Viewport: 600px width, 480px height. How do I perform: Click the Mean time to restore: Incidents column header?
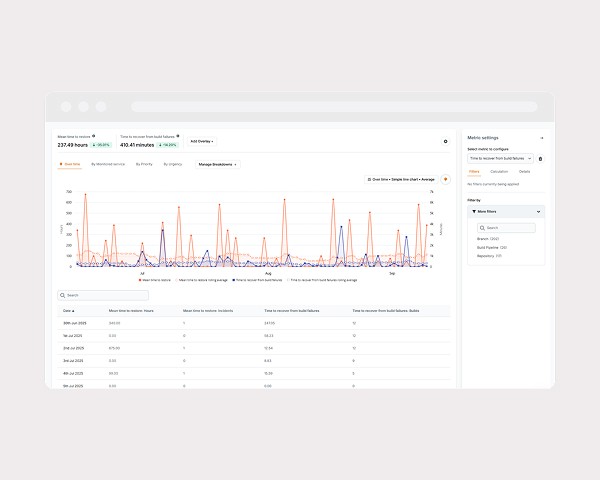208,311
